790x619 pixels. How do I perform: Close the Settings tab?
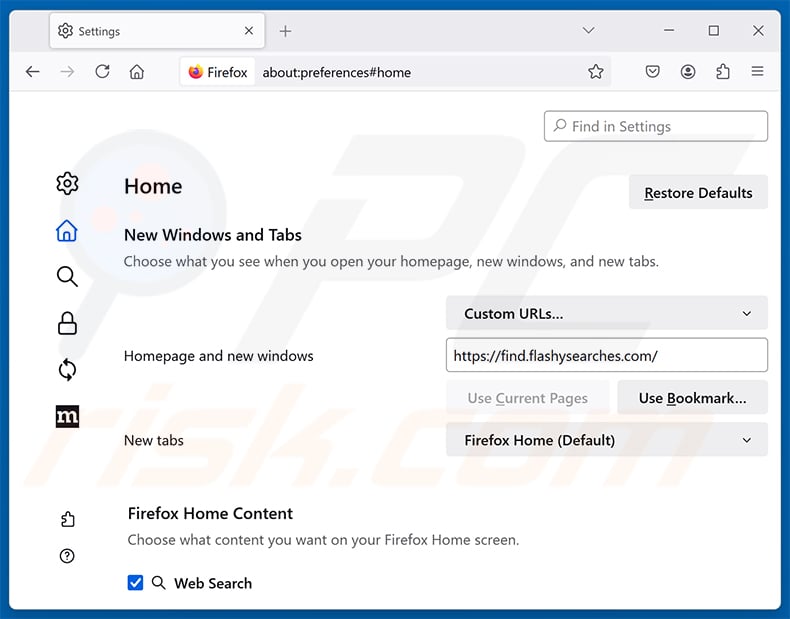click(249, 31)
